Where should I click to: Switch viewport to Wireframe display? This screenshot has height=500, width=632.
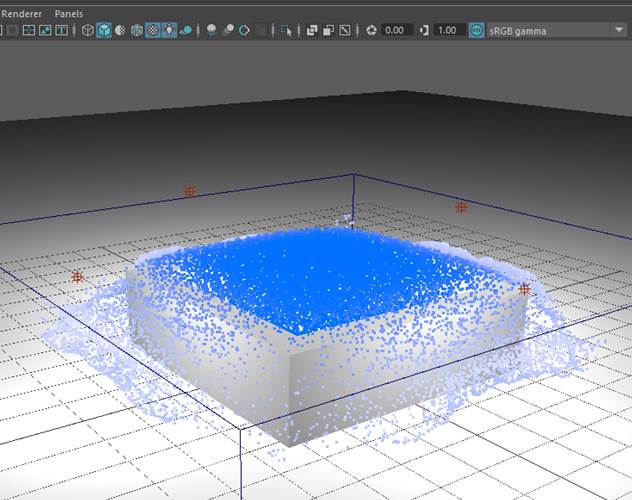(x=87, y=30)
